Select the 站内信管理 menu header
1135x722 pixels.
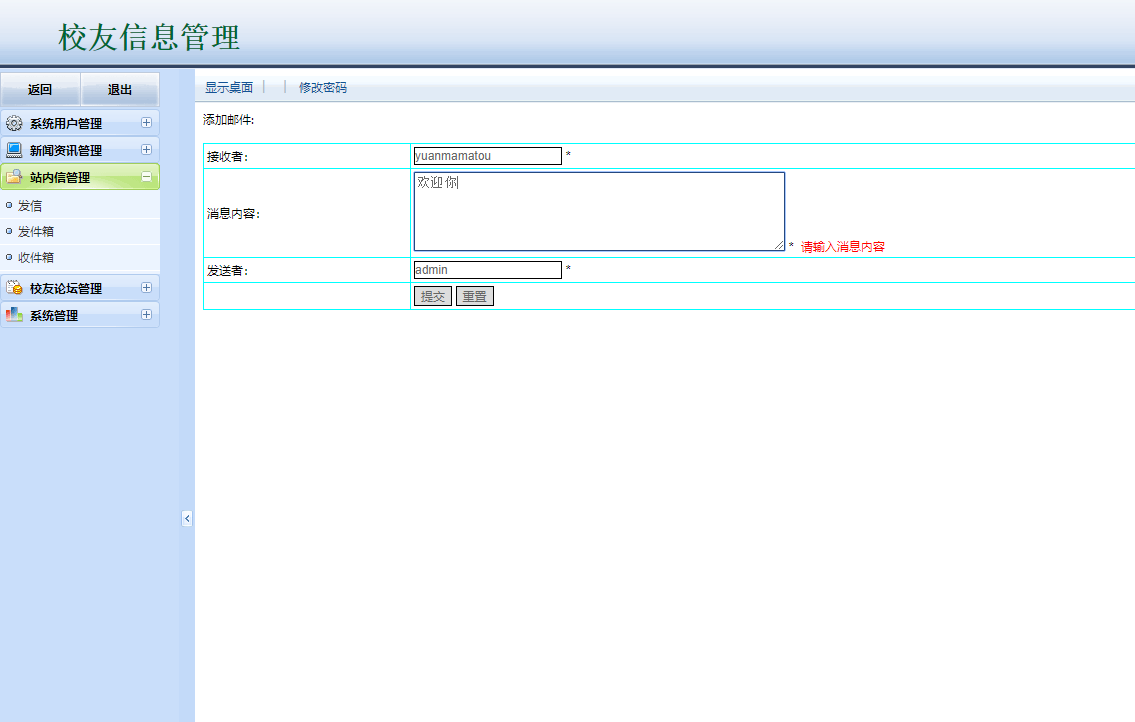[x=80, y=177]
